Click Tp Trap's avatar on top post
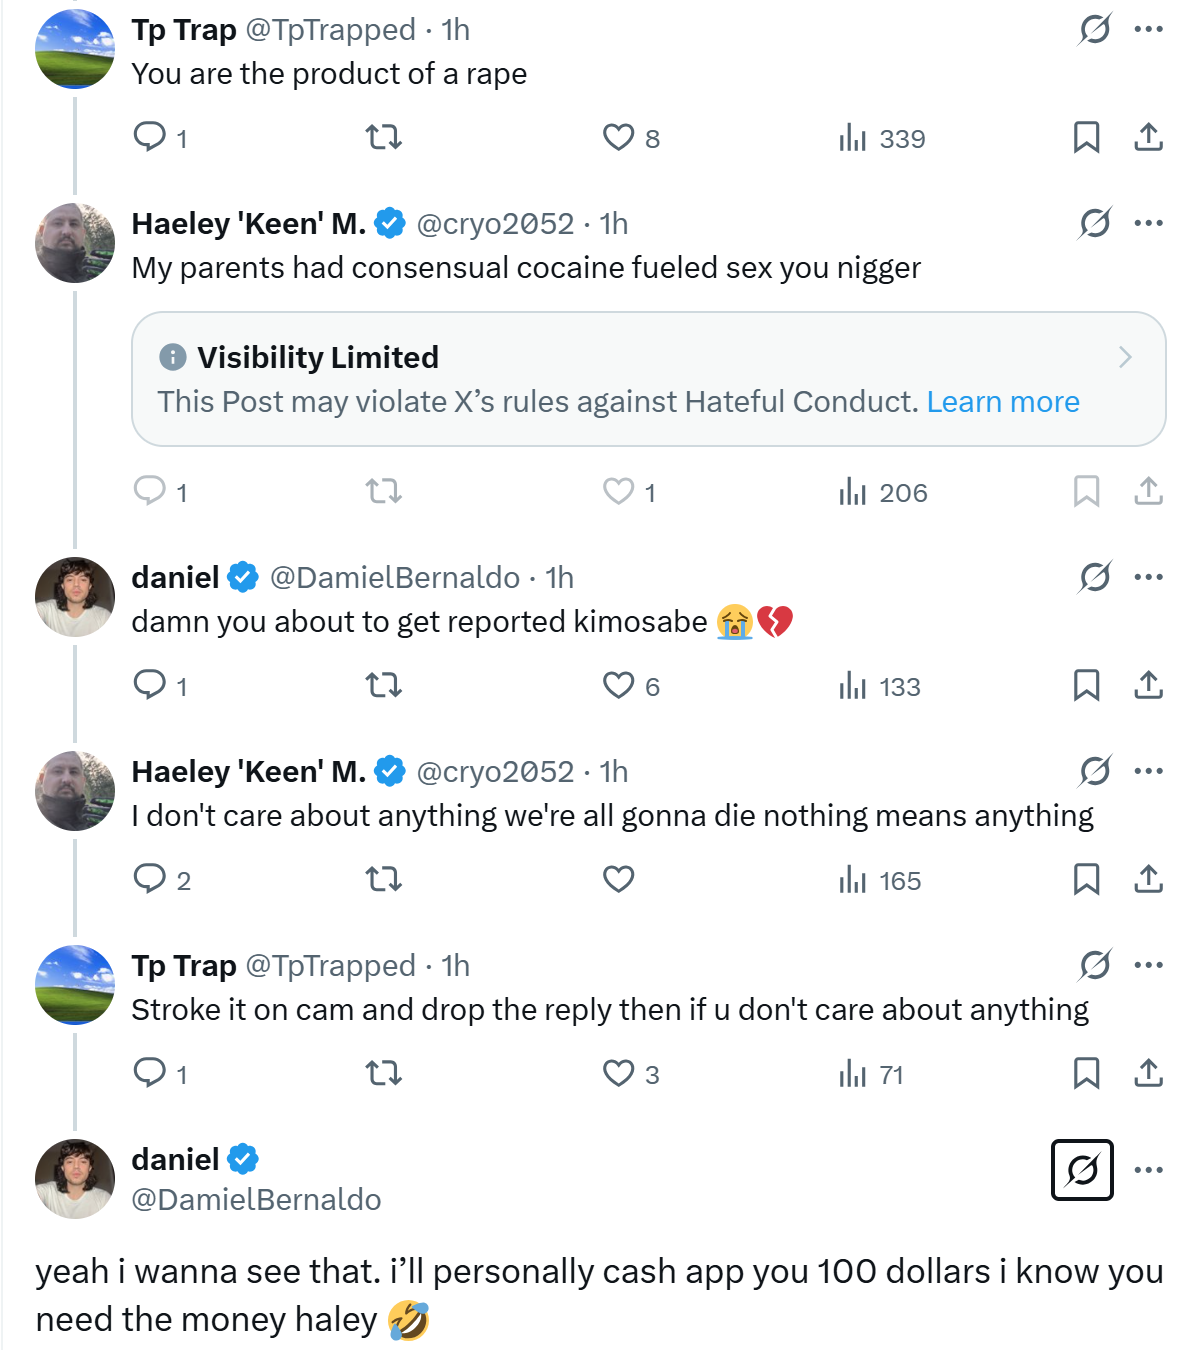Image resolution: width=1193 pixels, height=1350 pixels. 75,49
